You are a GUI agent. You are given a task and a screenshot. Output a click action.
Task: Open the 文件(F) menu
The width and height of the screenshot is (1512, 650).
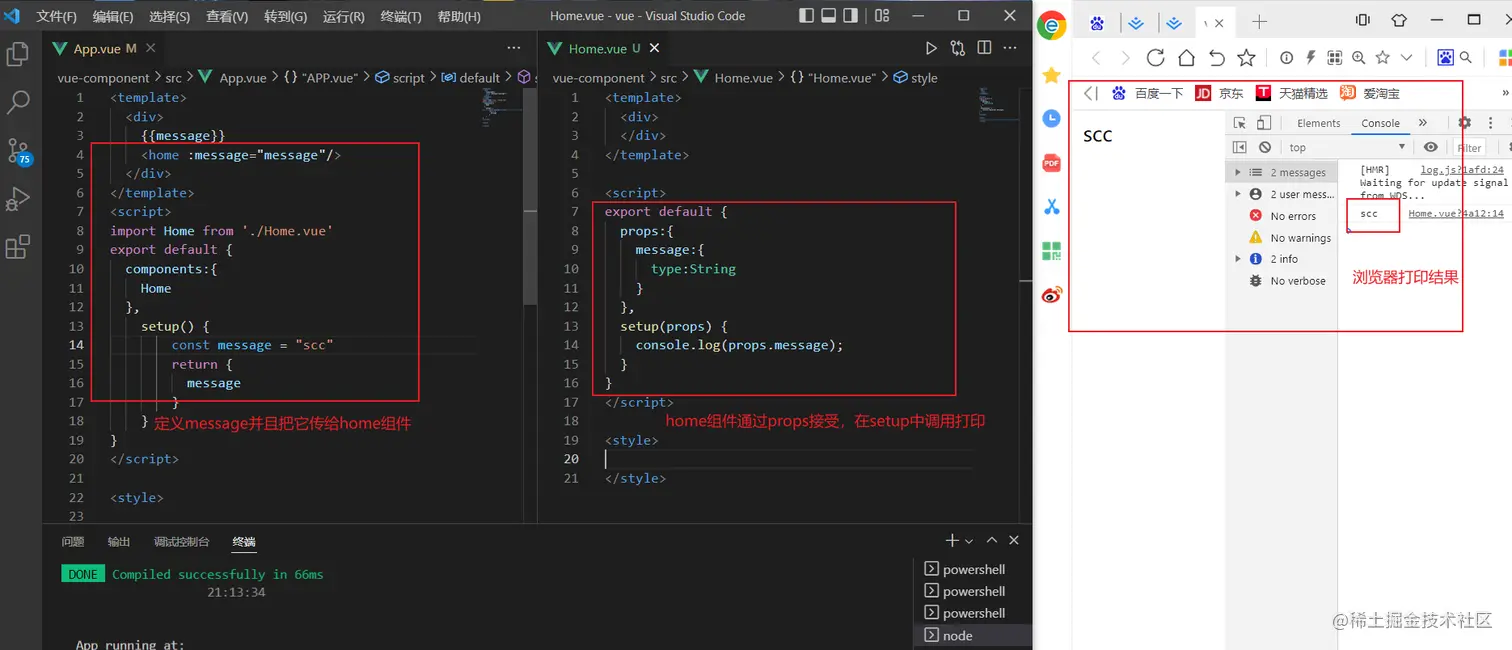point(56,17)
